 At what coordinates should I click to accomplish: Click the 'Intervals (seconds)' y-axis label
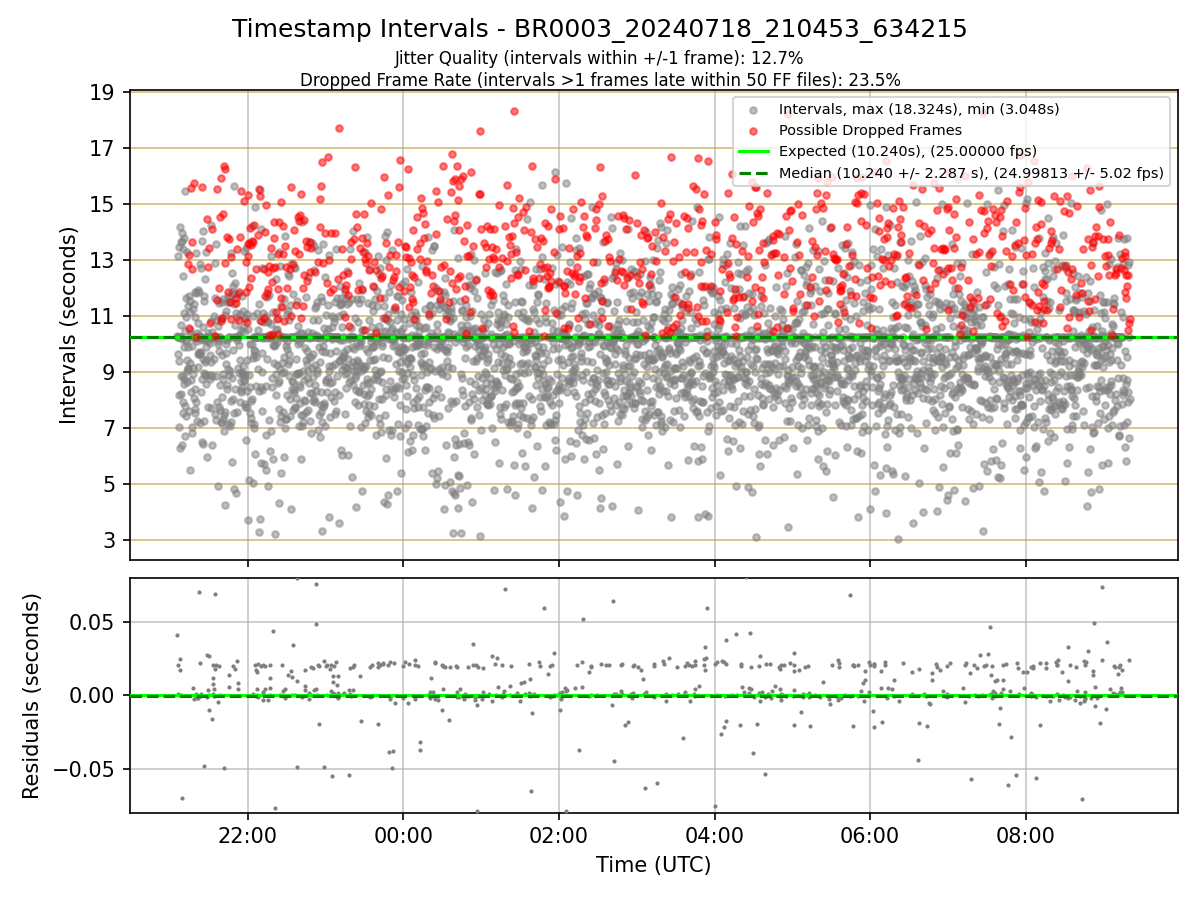[68, 325]
